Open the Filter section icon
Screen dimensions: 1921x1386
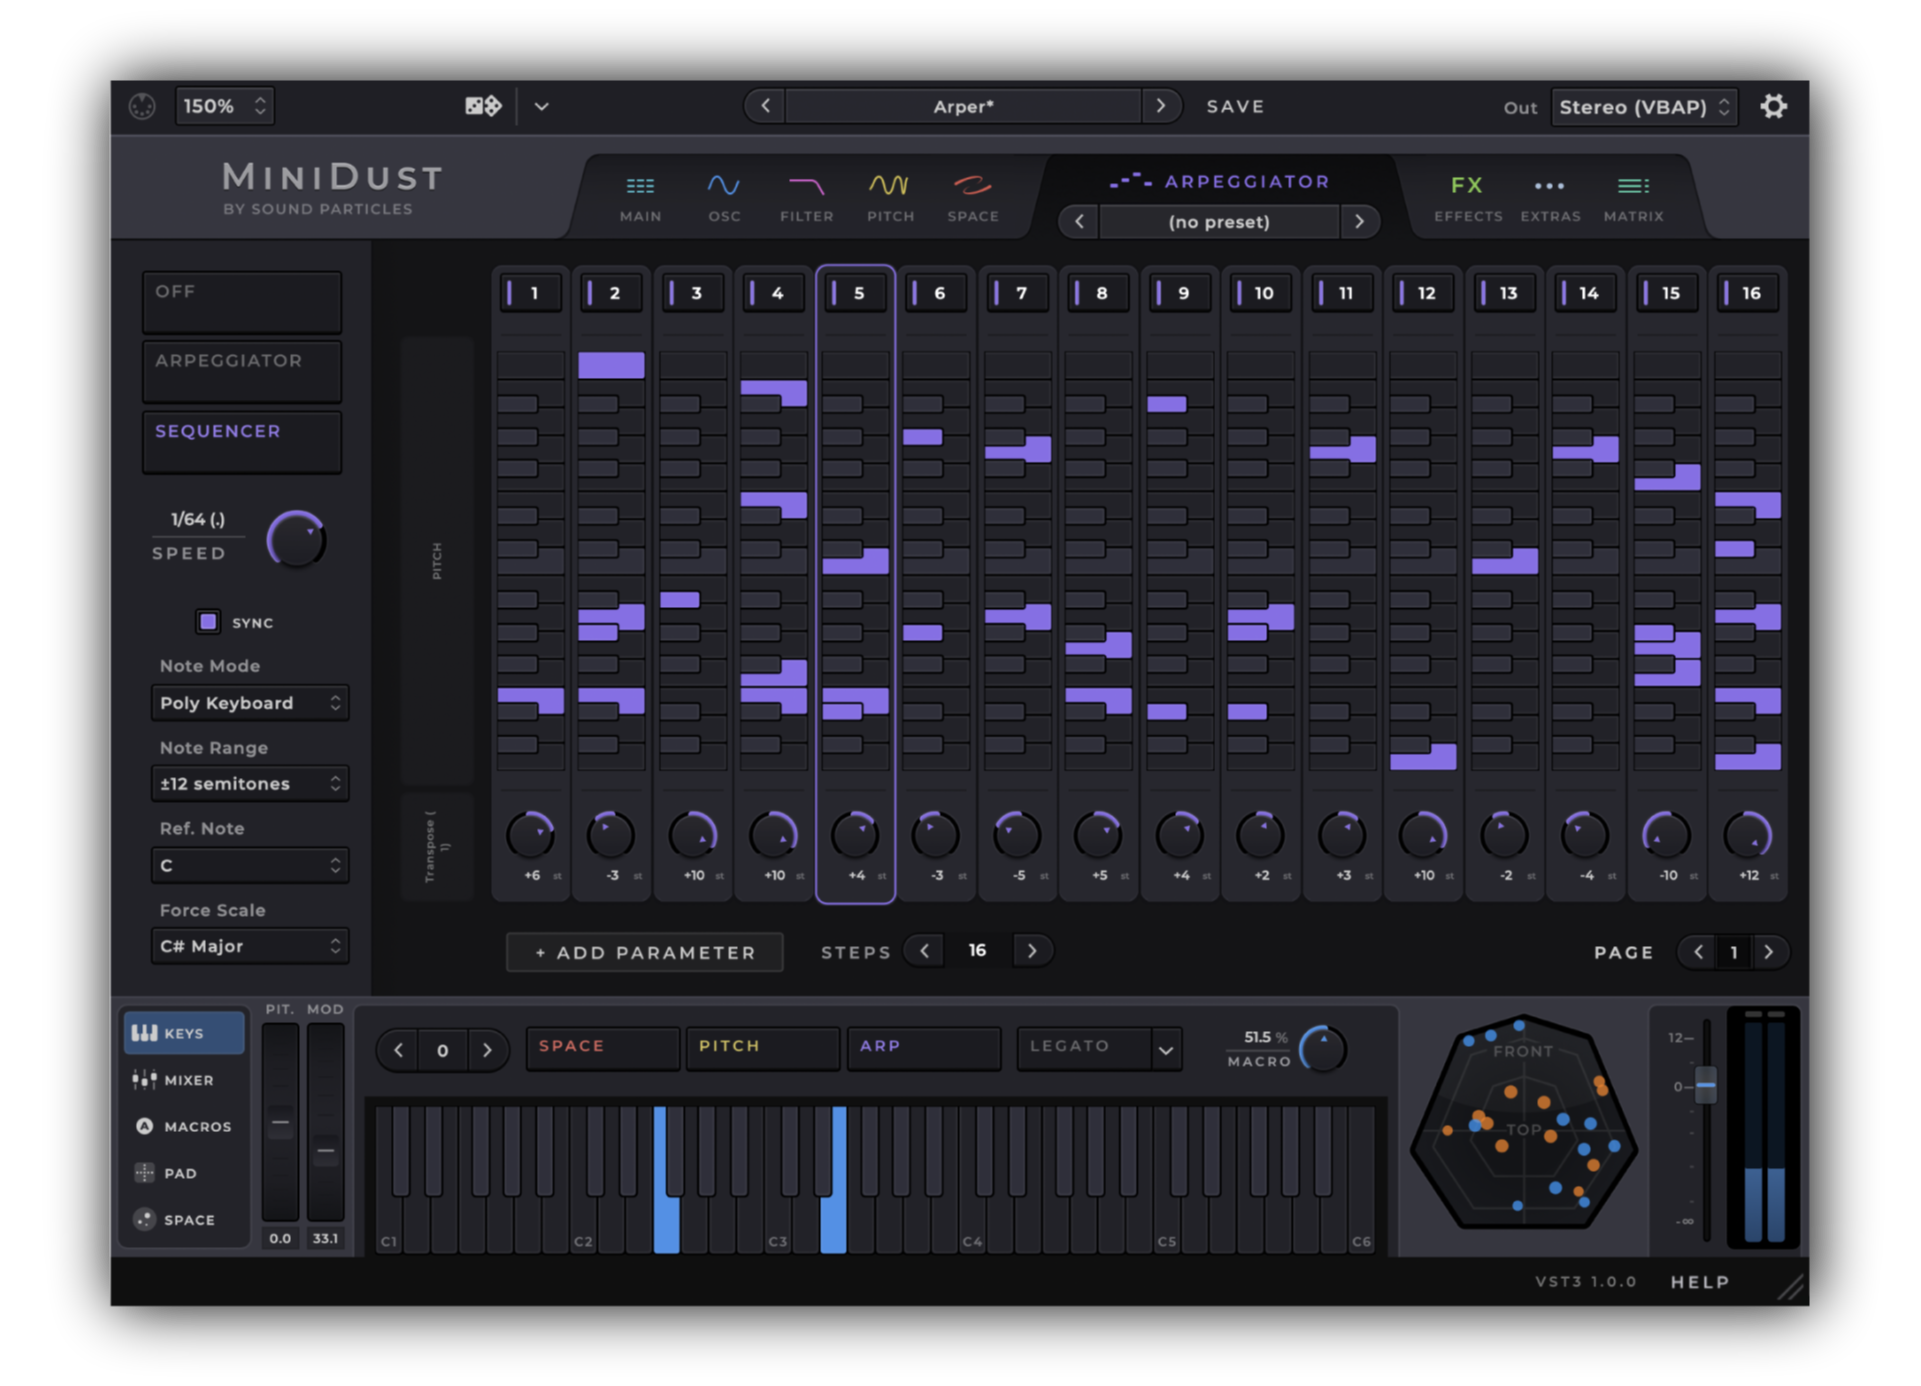[806, 186]
